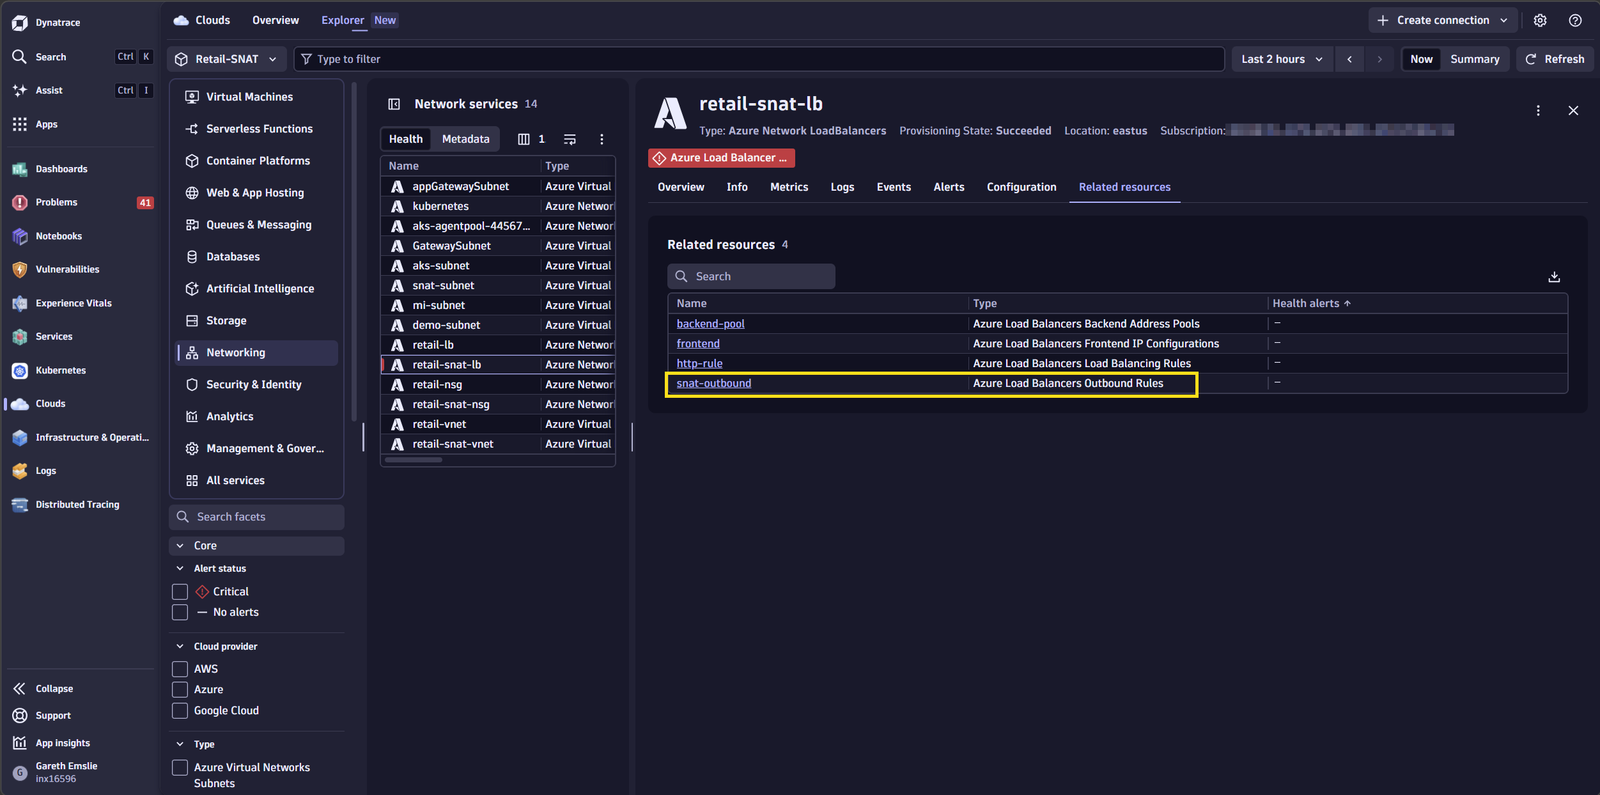Collapse the Core facet group
1600x795 pixels.
coord(180,546)
